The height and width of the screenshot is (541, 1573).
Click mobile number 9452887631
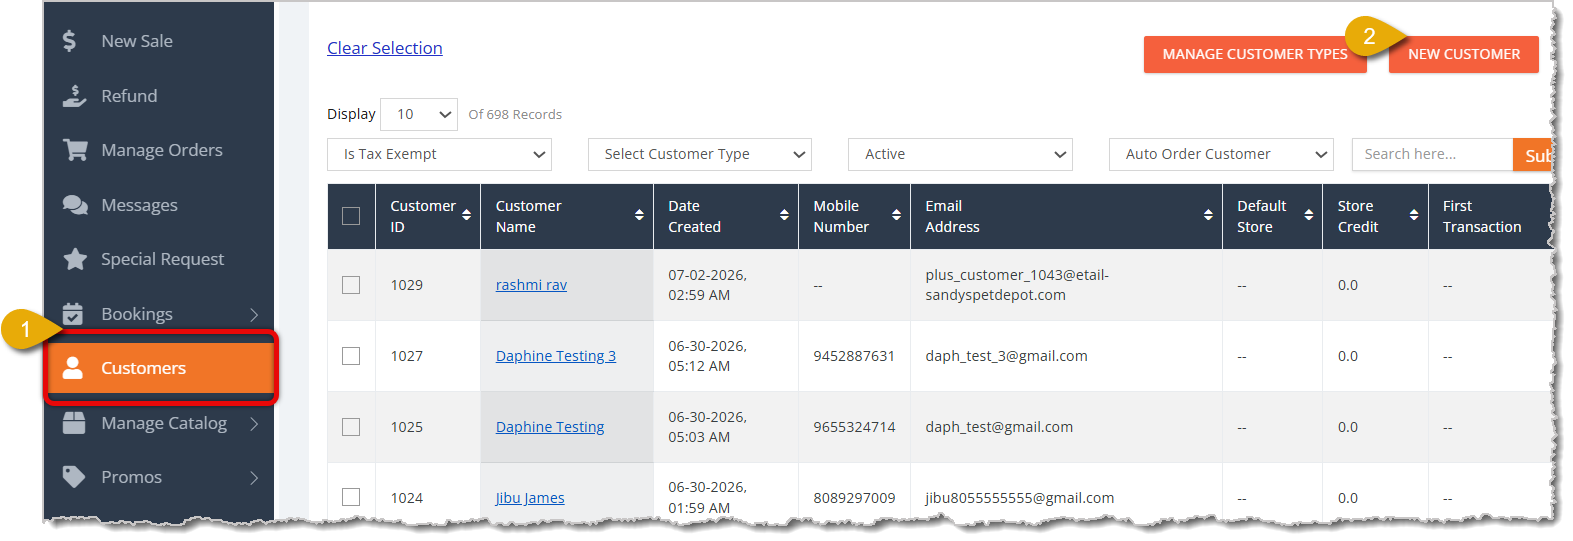pyautogui.click(x=854, y=356)
